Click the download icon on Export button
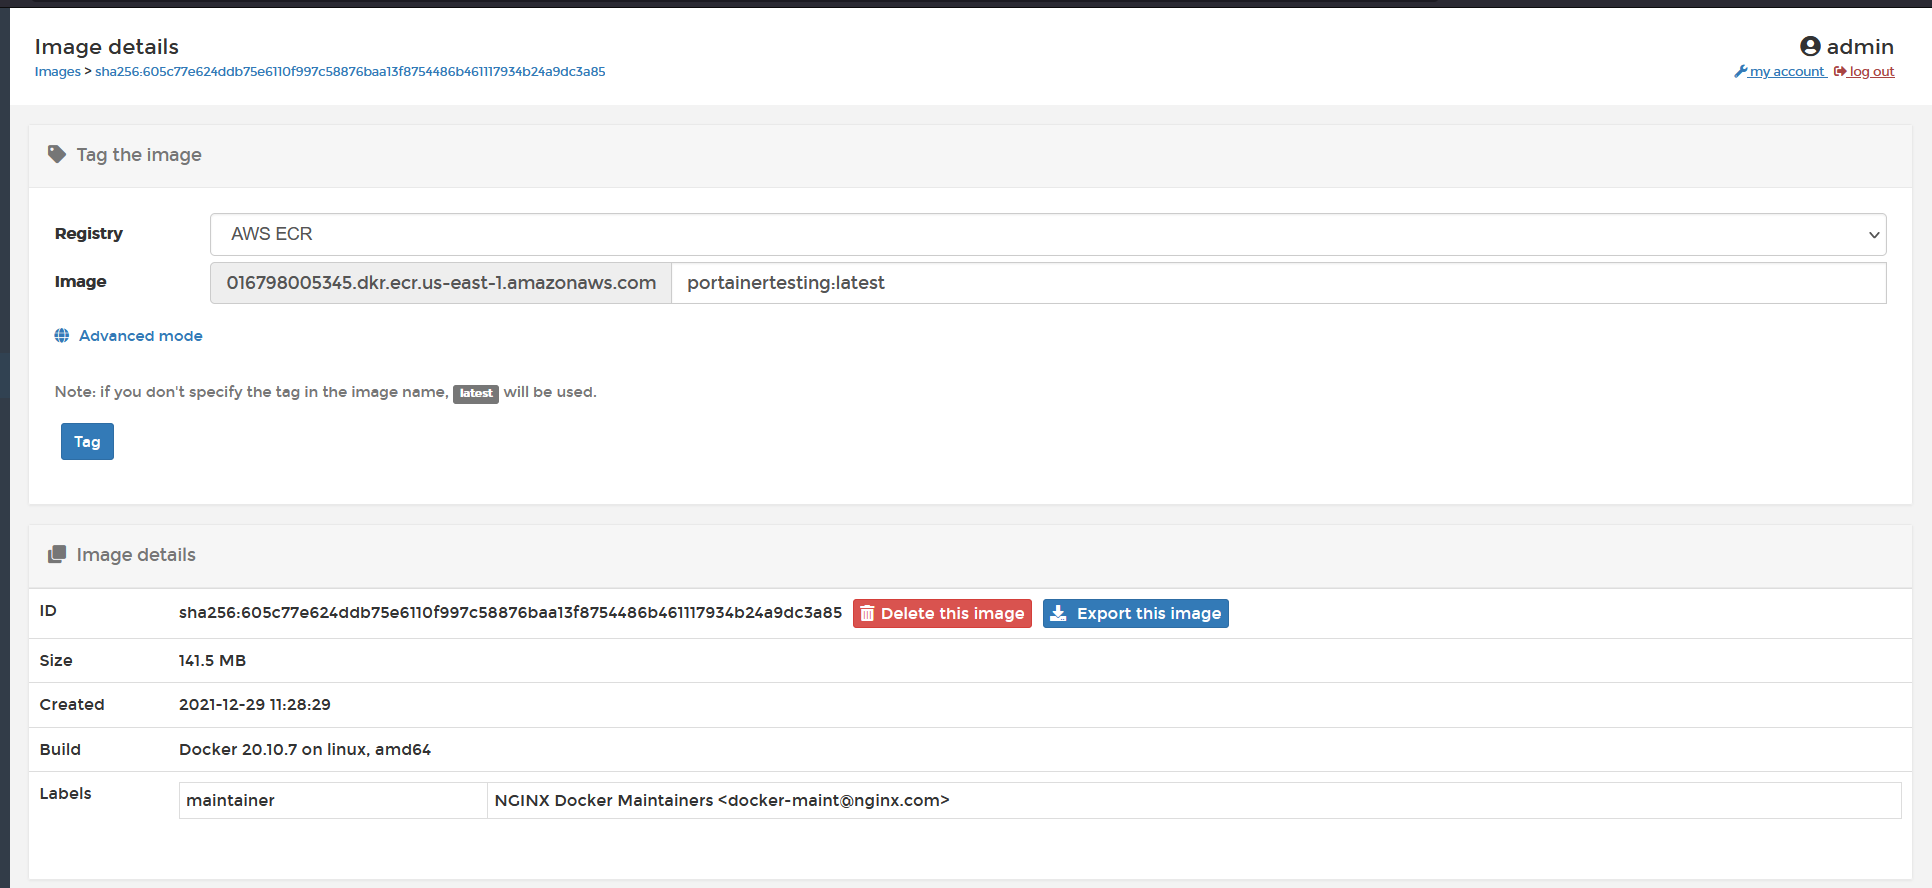 (x=1058, y=614)
